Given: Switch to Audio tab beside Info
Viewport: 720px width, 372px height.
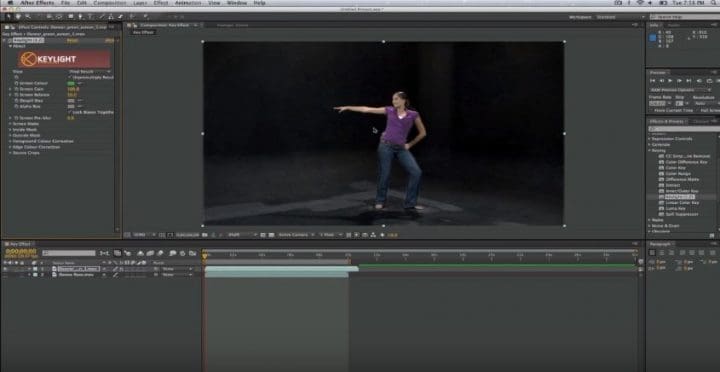Looking at the screenshot, I should tap(674, 25).
